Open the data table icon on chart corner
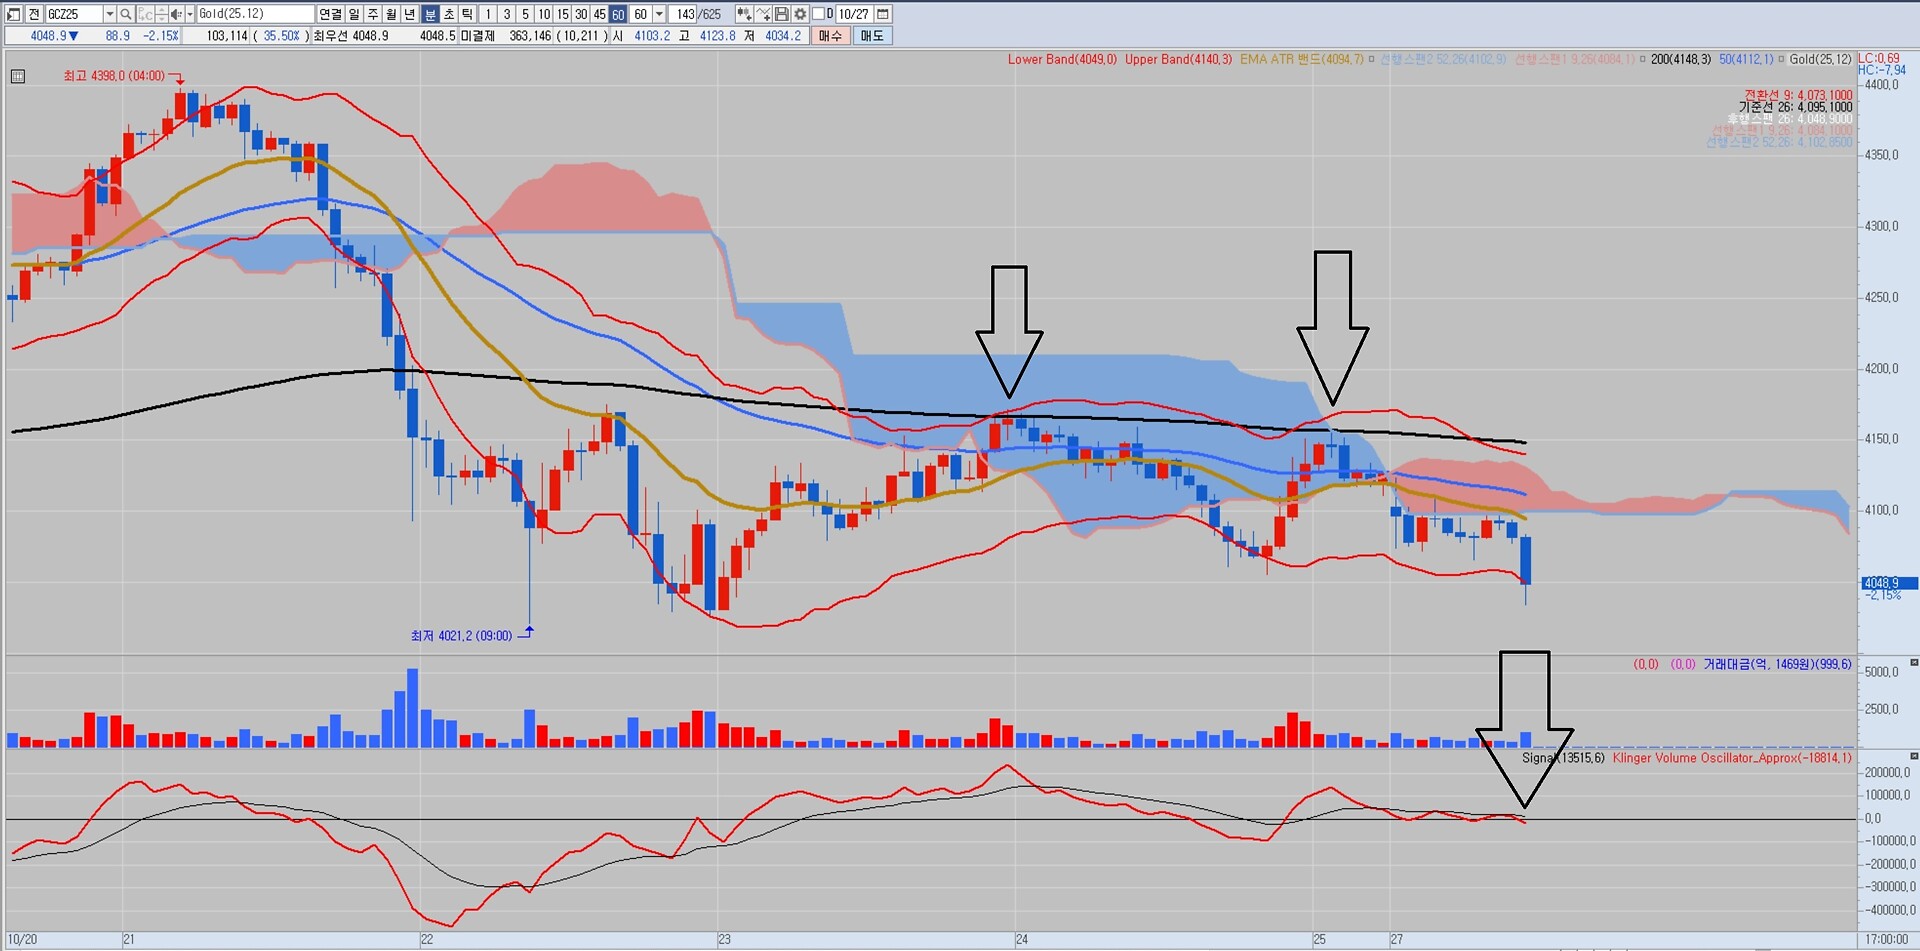This screenshot has height=951, width=1920. [x=17, y=76]
